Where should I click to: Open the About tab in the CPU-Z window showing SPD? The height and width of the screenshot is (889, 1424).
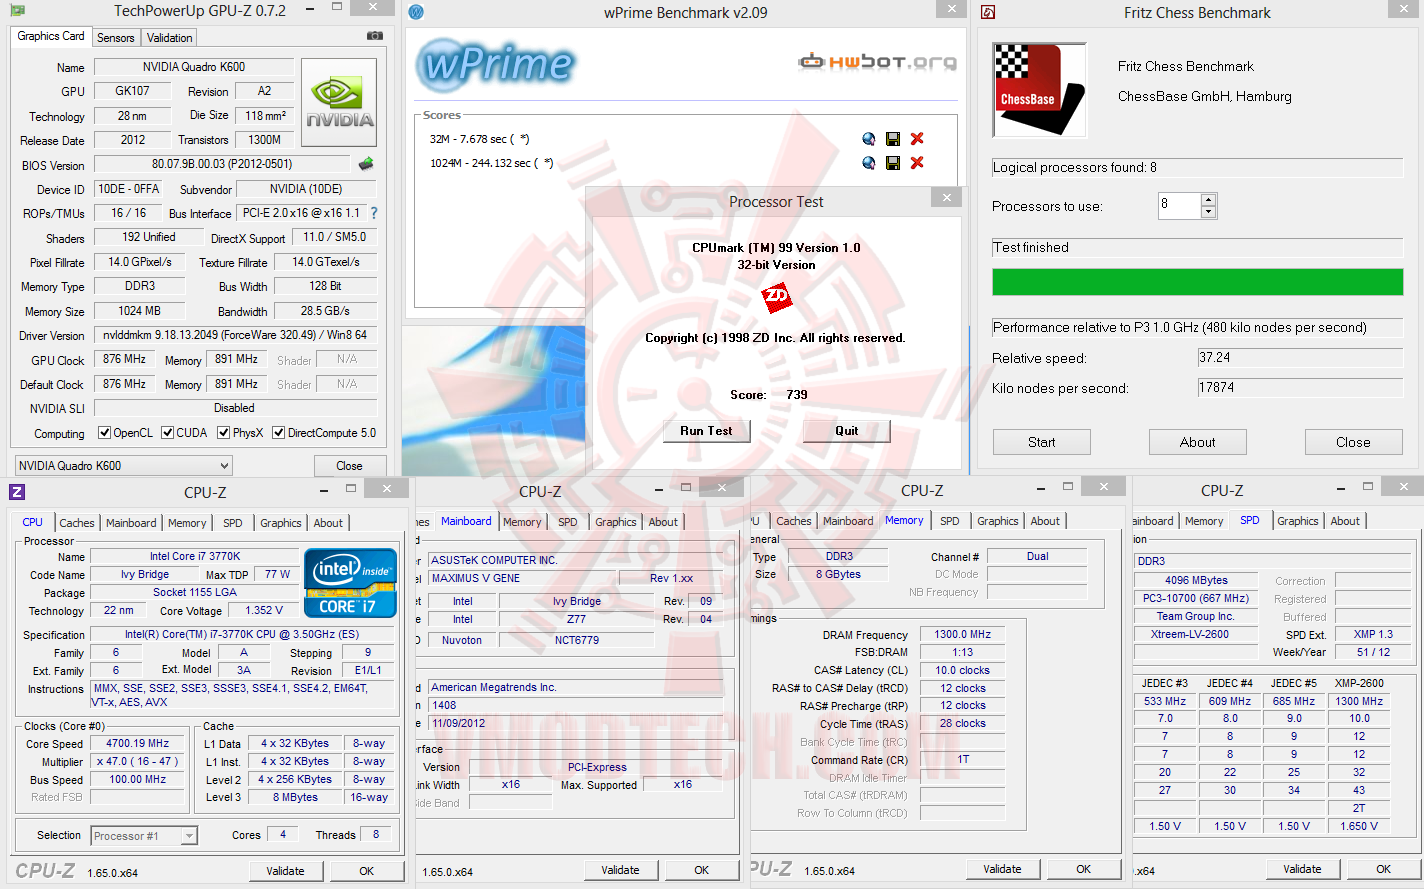1345,521
